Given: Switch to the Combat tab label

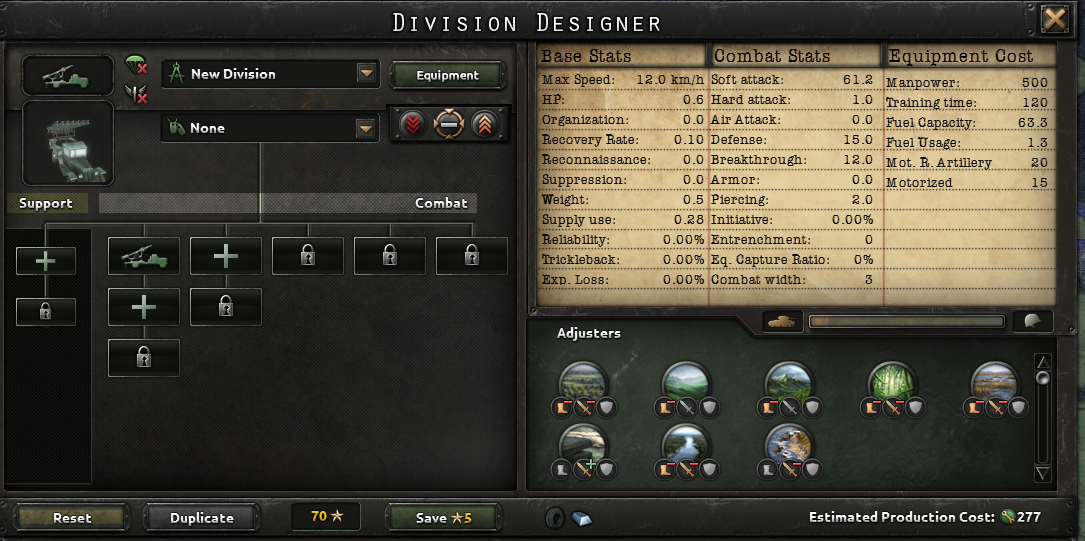Looking at the screenshot, I should click(441, 203).
